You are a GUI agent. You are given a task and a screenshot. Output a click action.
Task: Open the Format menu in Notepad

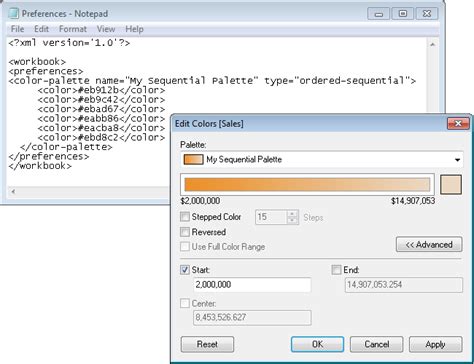pyautogui.click(x=73, y=29)
